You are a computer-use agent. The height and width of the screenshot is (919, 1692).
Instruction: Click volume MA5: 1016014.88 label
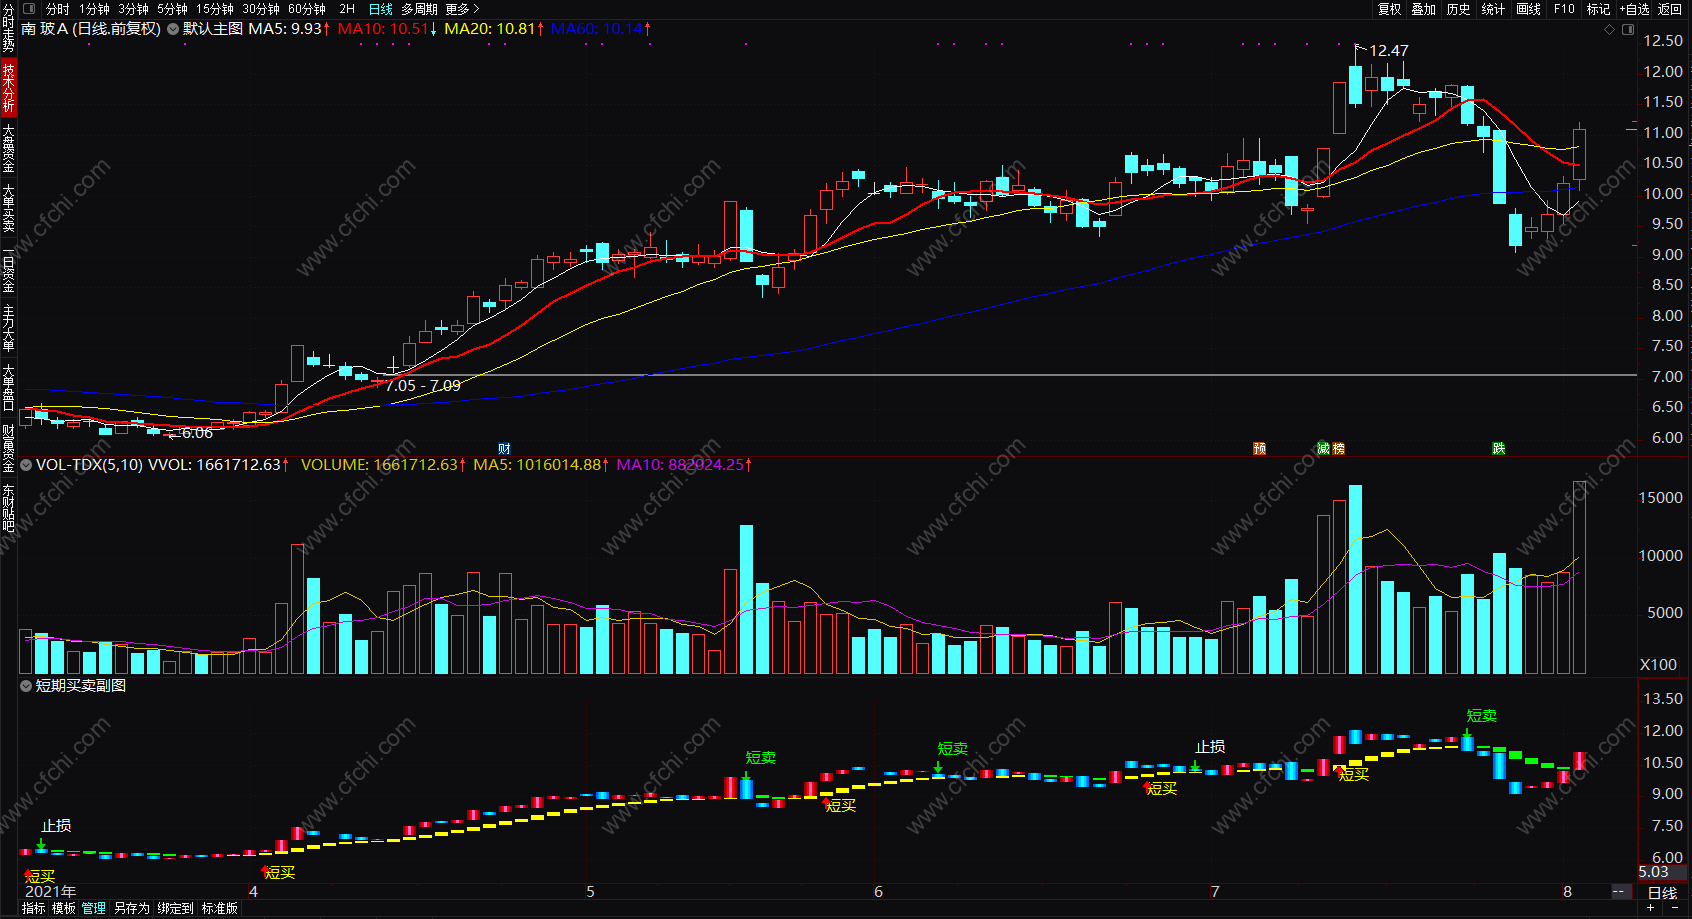[541, 465]
